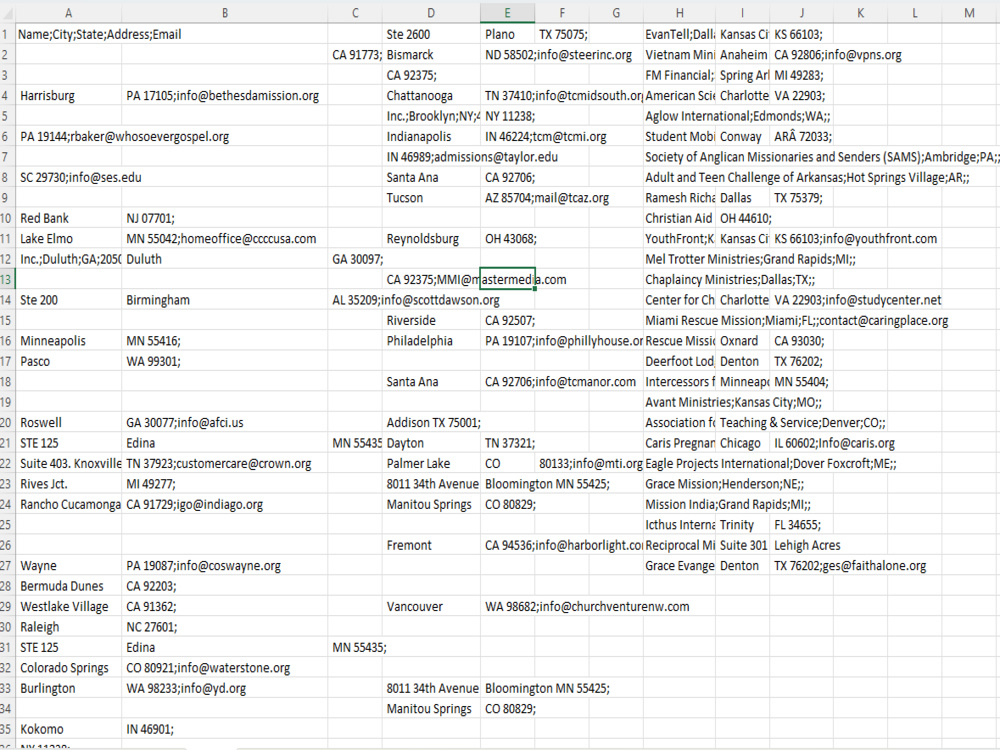
Task: Click cell 'Harrisburg' in column A
Action: tap(68, 96)
